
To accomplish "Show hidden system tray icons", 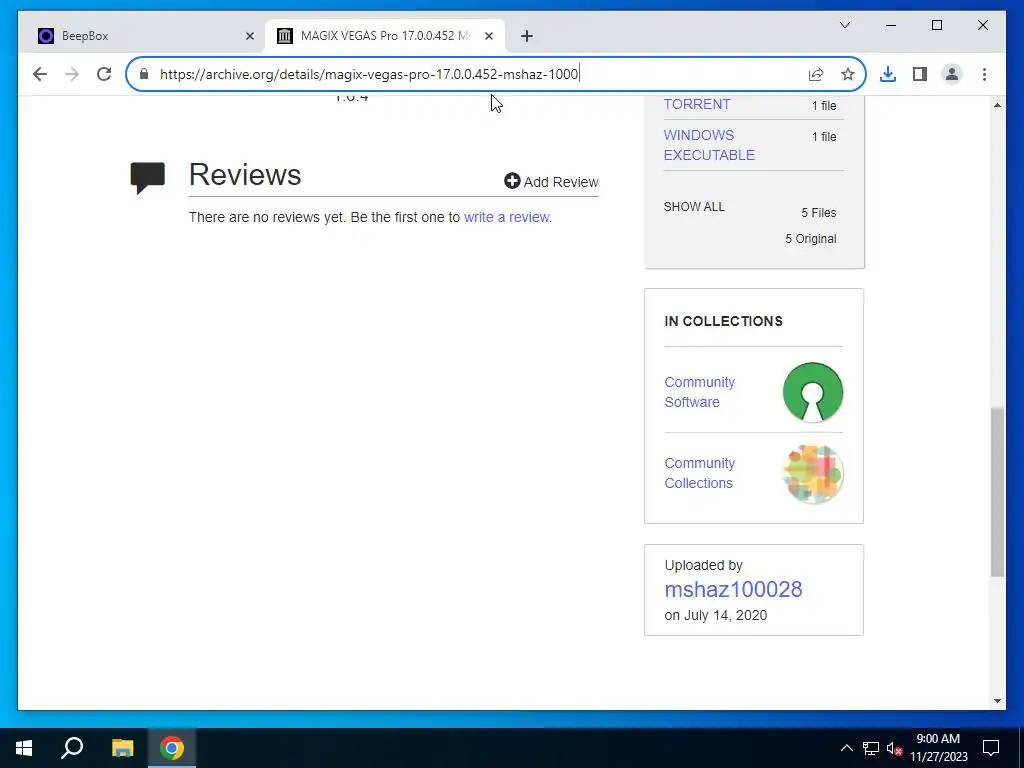I will coord(846,748).
